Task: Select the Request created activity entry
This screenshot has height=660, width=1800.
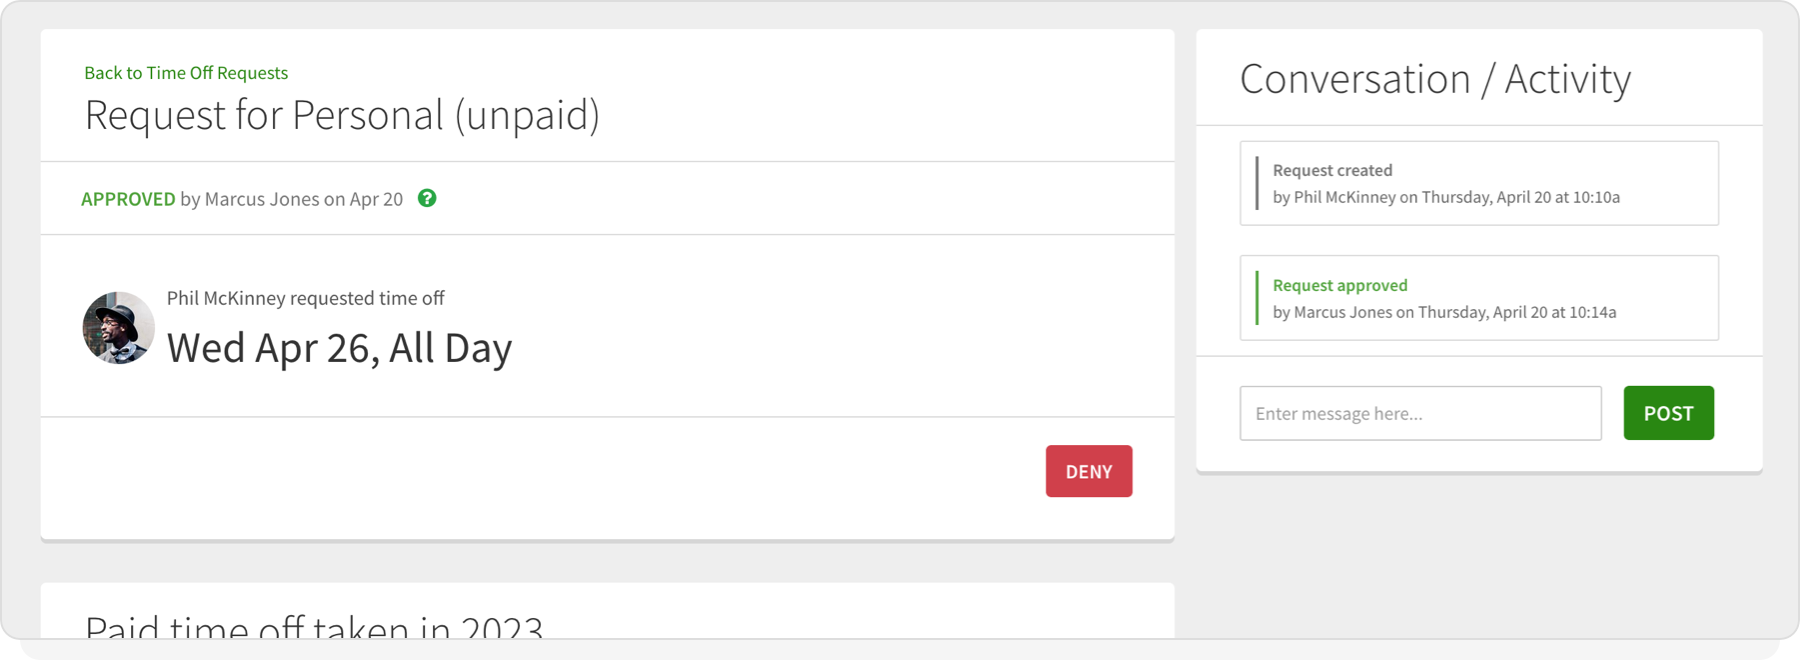Action: (1478, 183)
